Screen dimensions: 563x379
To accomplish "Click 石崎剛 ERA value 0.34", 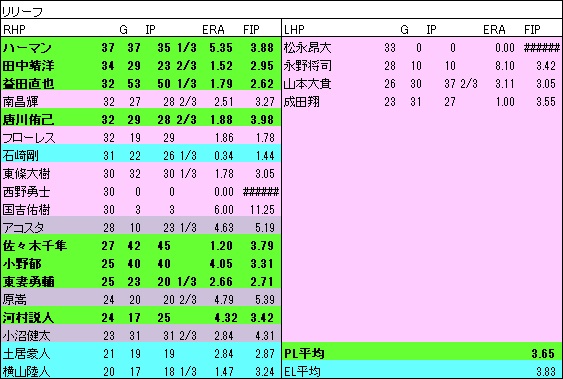I will click(x=224, y=156).
